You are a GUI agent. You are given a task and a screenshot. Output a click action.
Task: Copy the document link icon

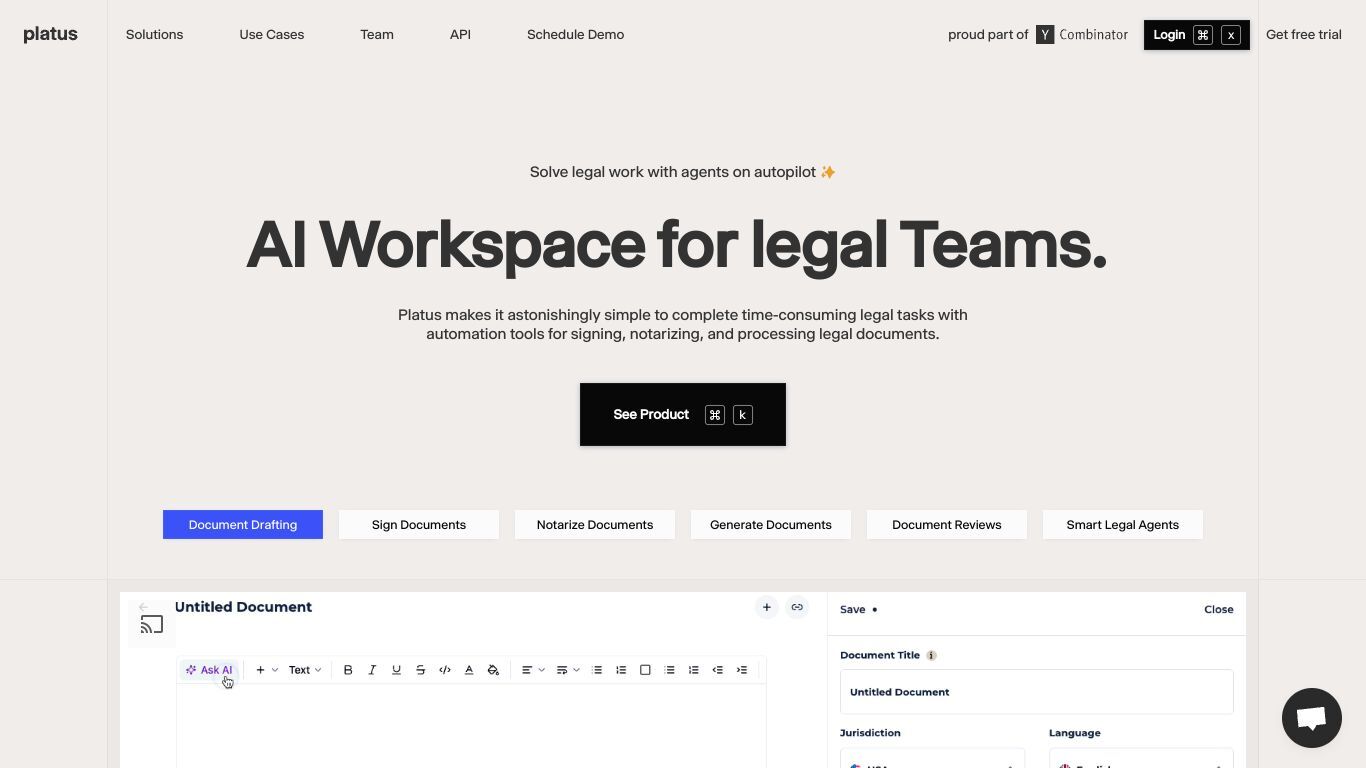[x=797, y=607]
